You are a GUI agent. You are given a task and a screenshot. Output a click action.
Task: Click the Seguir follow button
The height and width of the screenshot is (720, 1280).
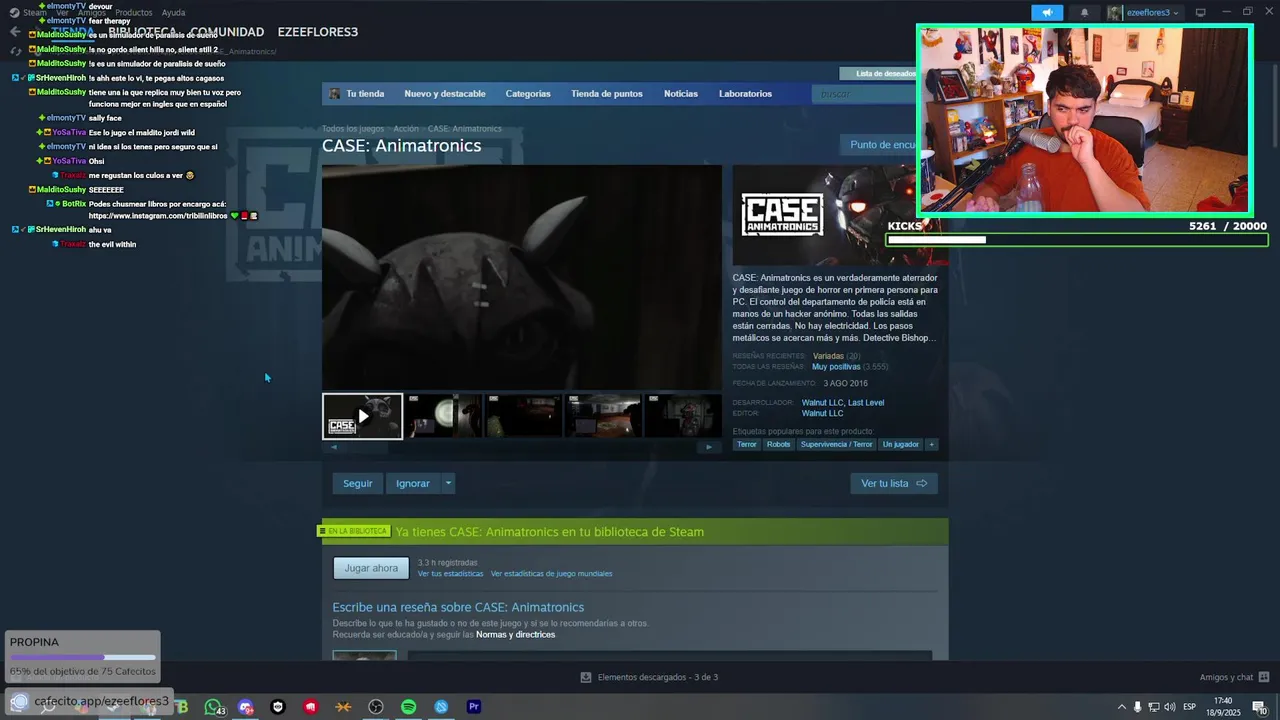(x=357, y=483)
